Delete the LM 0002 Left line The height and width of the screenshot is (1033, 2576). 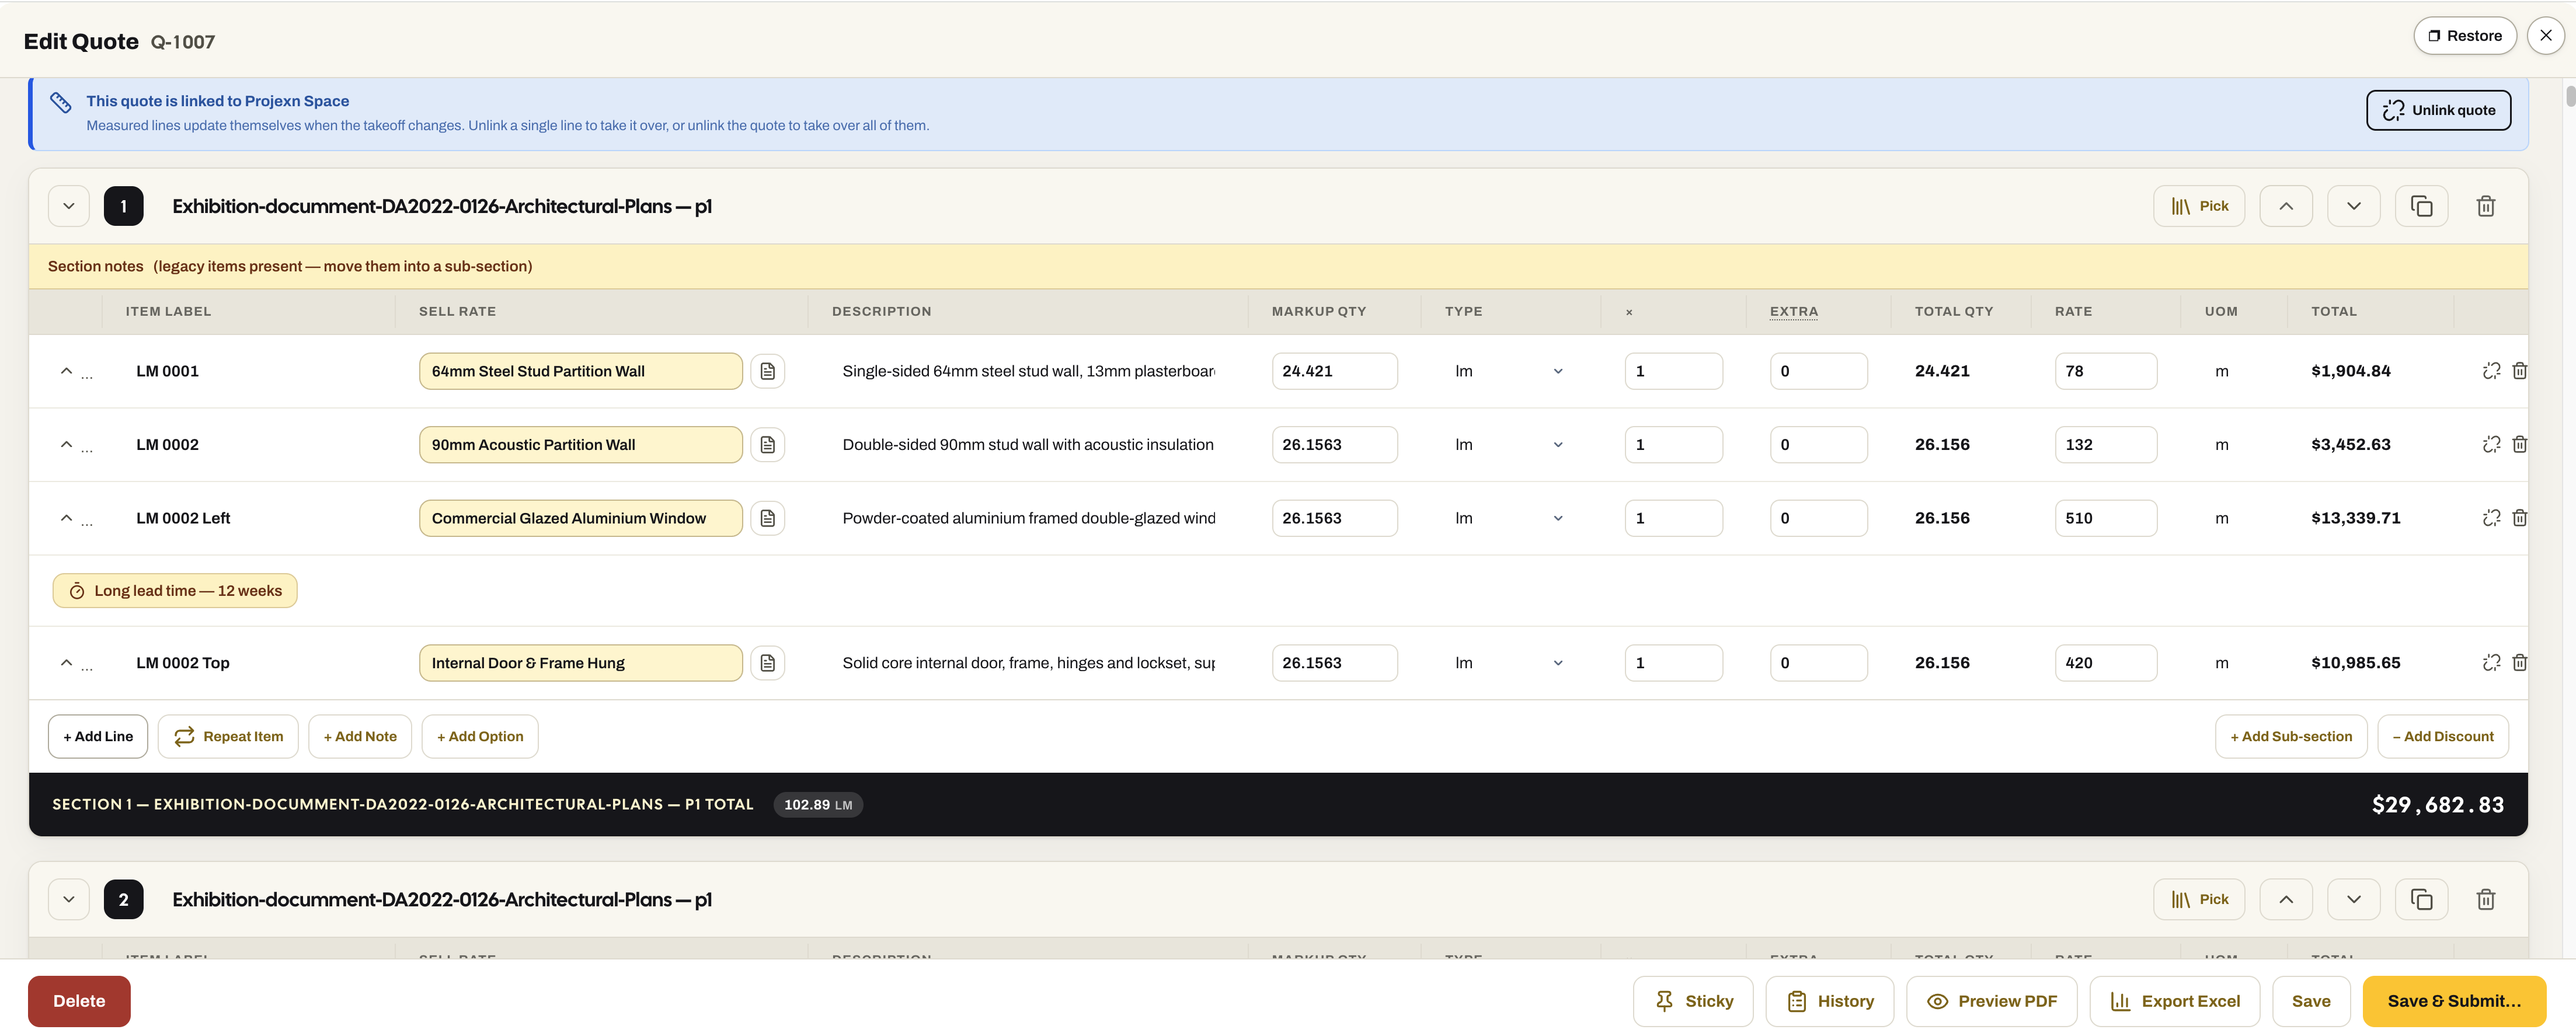point(2519,518)
